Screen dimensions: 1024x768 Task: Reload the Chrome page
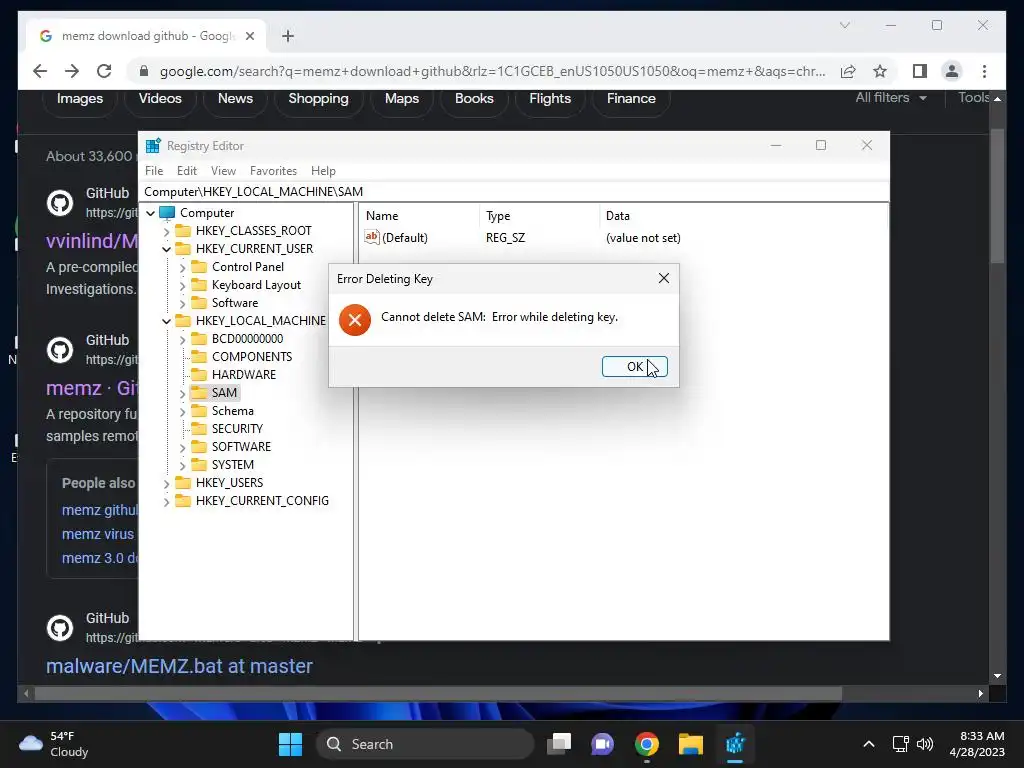tap(104, 71)
